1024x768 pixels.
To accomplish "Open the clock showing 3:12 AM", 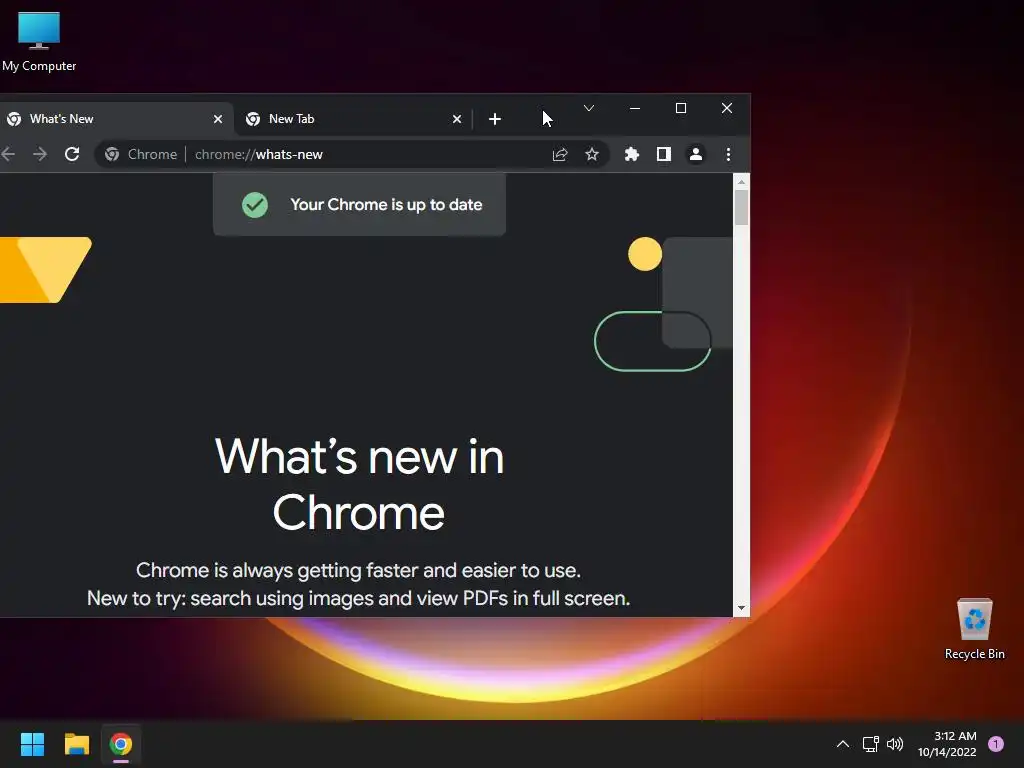I will tap(947, 744).
